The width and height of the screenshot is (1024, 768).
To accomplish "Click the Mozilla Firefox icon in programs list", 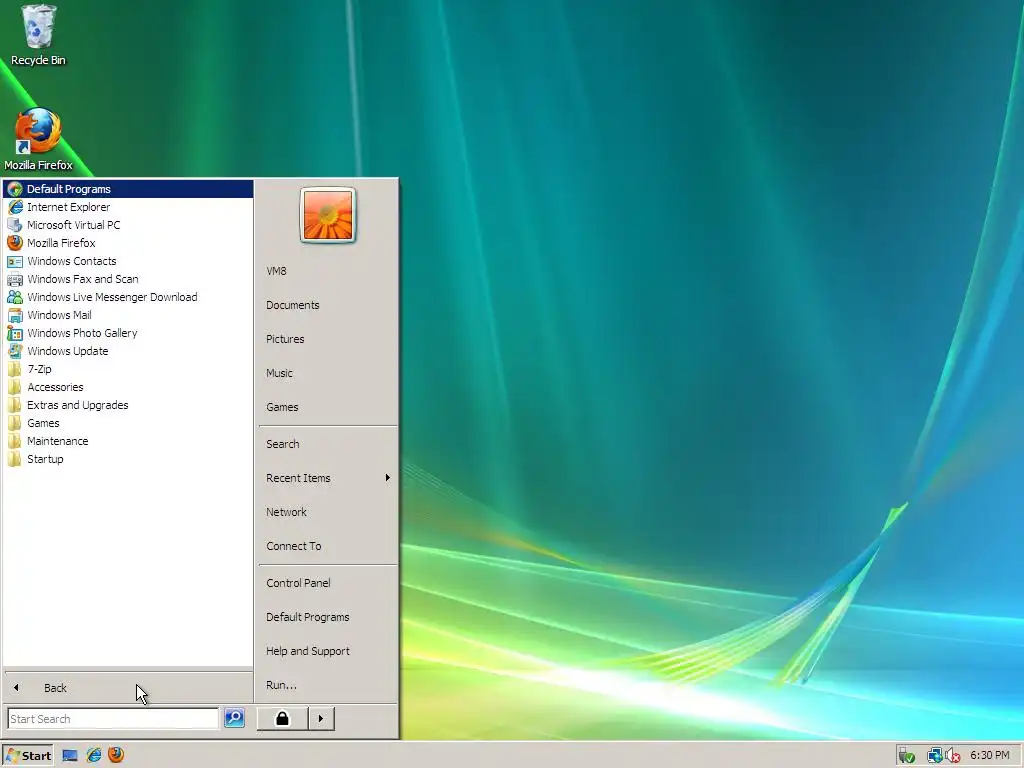I will [14, 243].
